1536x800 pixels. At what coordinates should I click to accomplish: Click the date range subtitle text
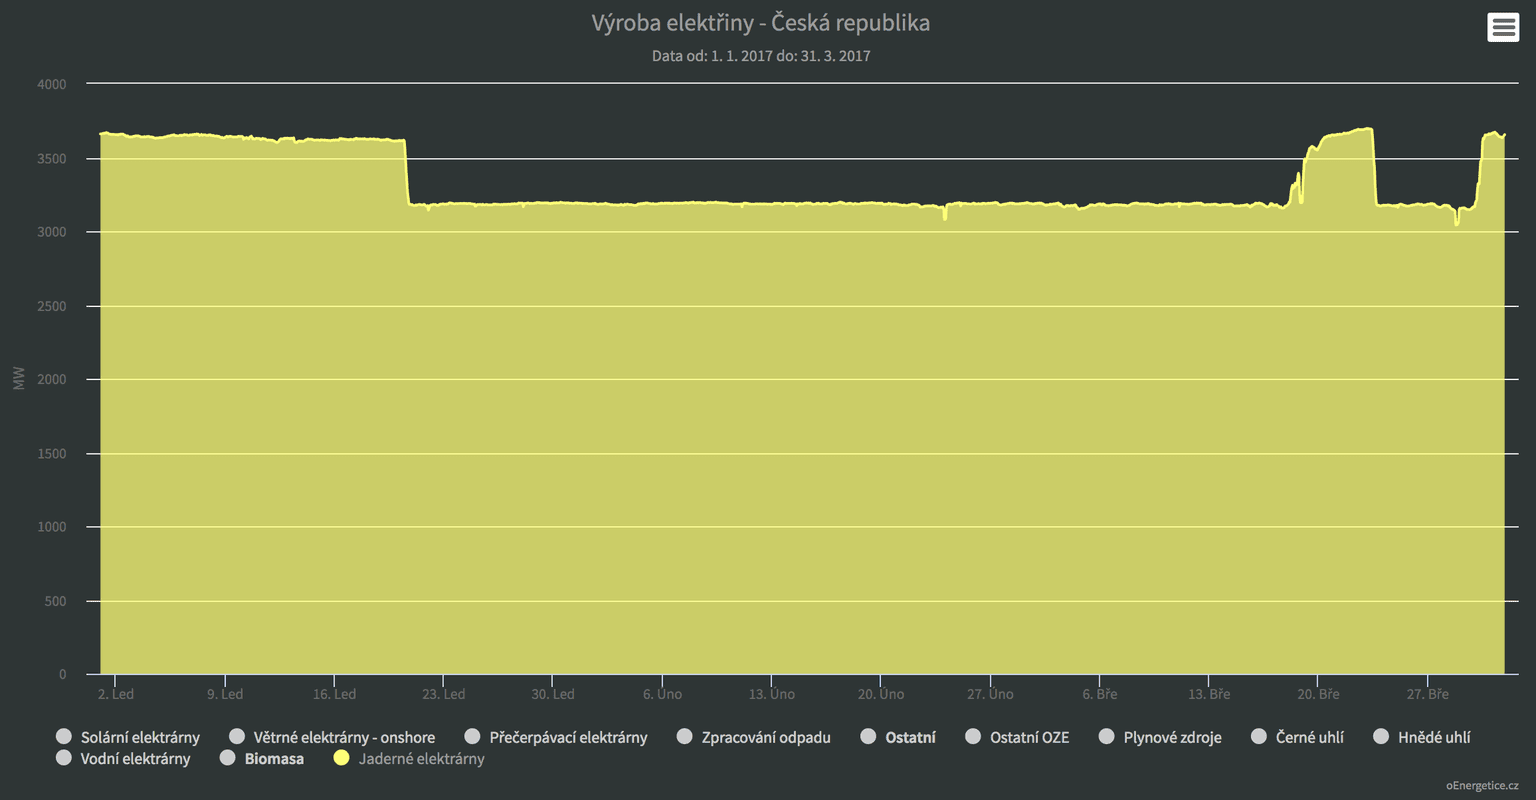[x=760, y=56]
